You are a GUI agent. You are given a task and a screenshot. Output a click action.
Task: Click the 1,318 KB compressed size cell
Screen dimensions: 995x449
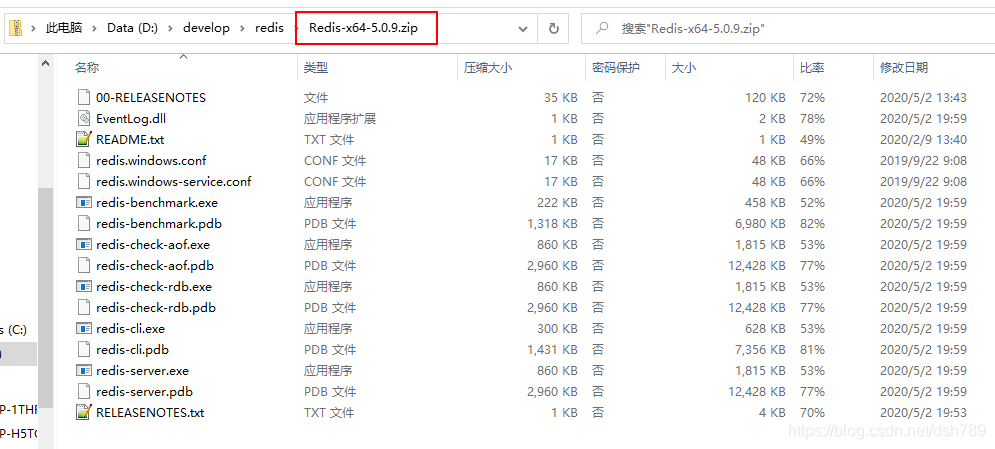click(552, 224)
